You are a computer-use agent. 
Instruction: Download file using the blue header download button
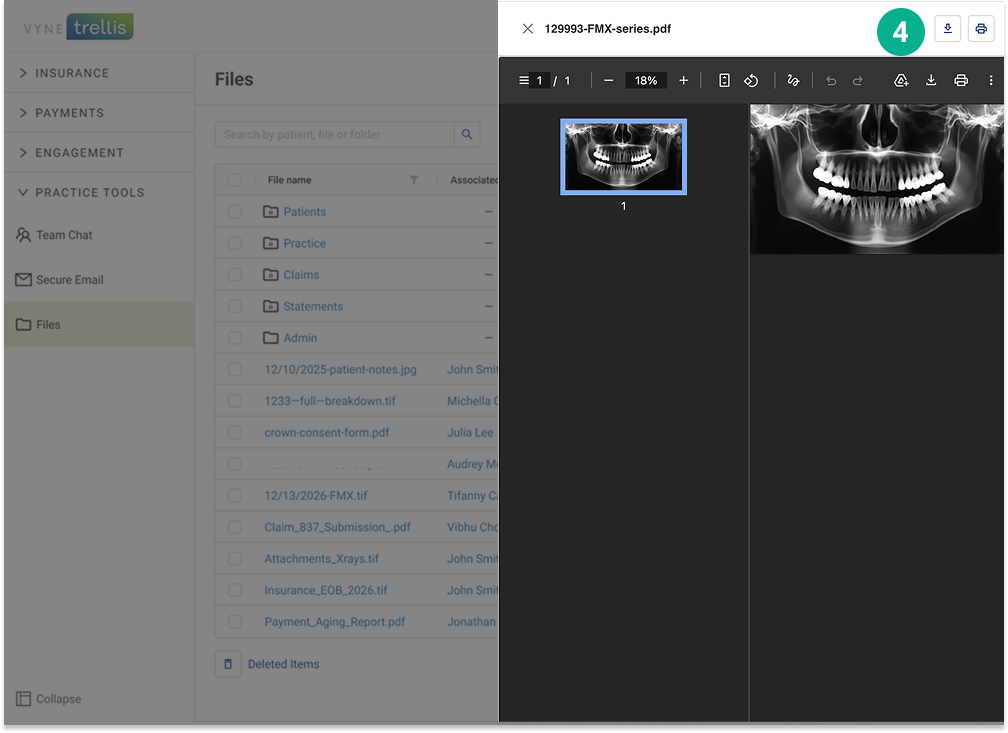point(947,29)
